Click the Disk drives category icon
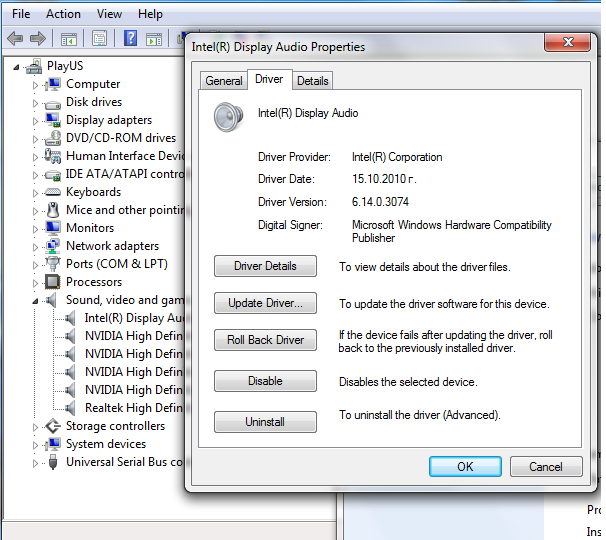Viewport: 606px width, 540px height. [x=53, y=104]
